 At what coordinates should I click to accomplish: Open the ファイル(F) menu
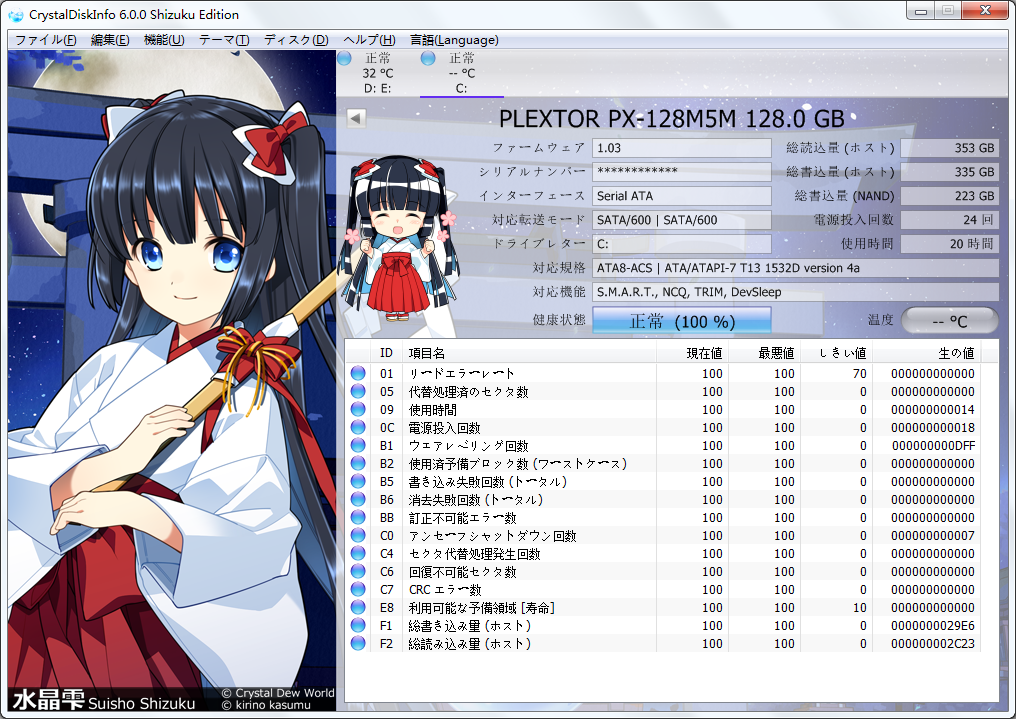pyautogui.click(x=45, y=40)
